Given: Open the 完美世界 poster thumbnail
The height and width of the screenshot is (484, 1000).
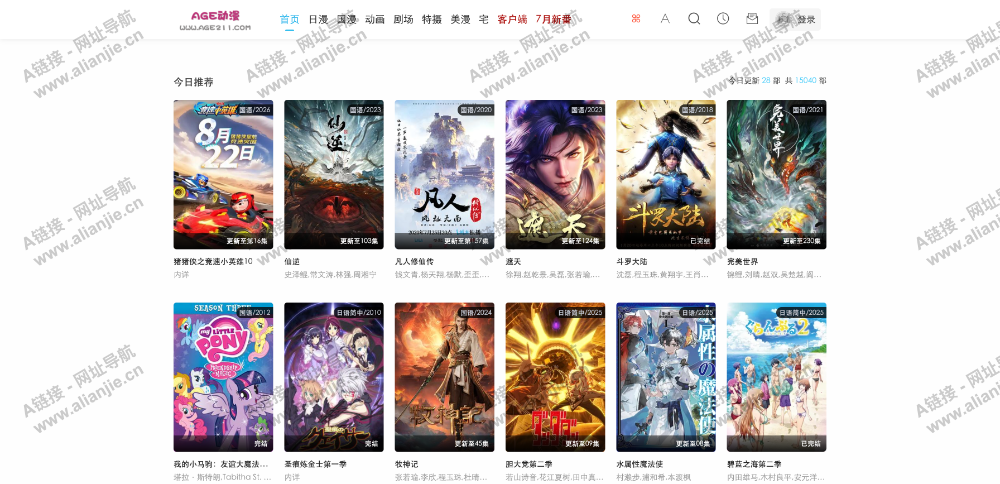Looking at the screenshot, I should (x=777, y=174).
